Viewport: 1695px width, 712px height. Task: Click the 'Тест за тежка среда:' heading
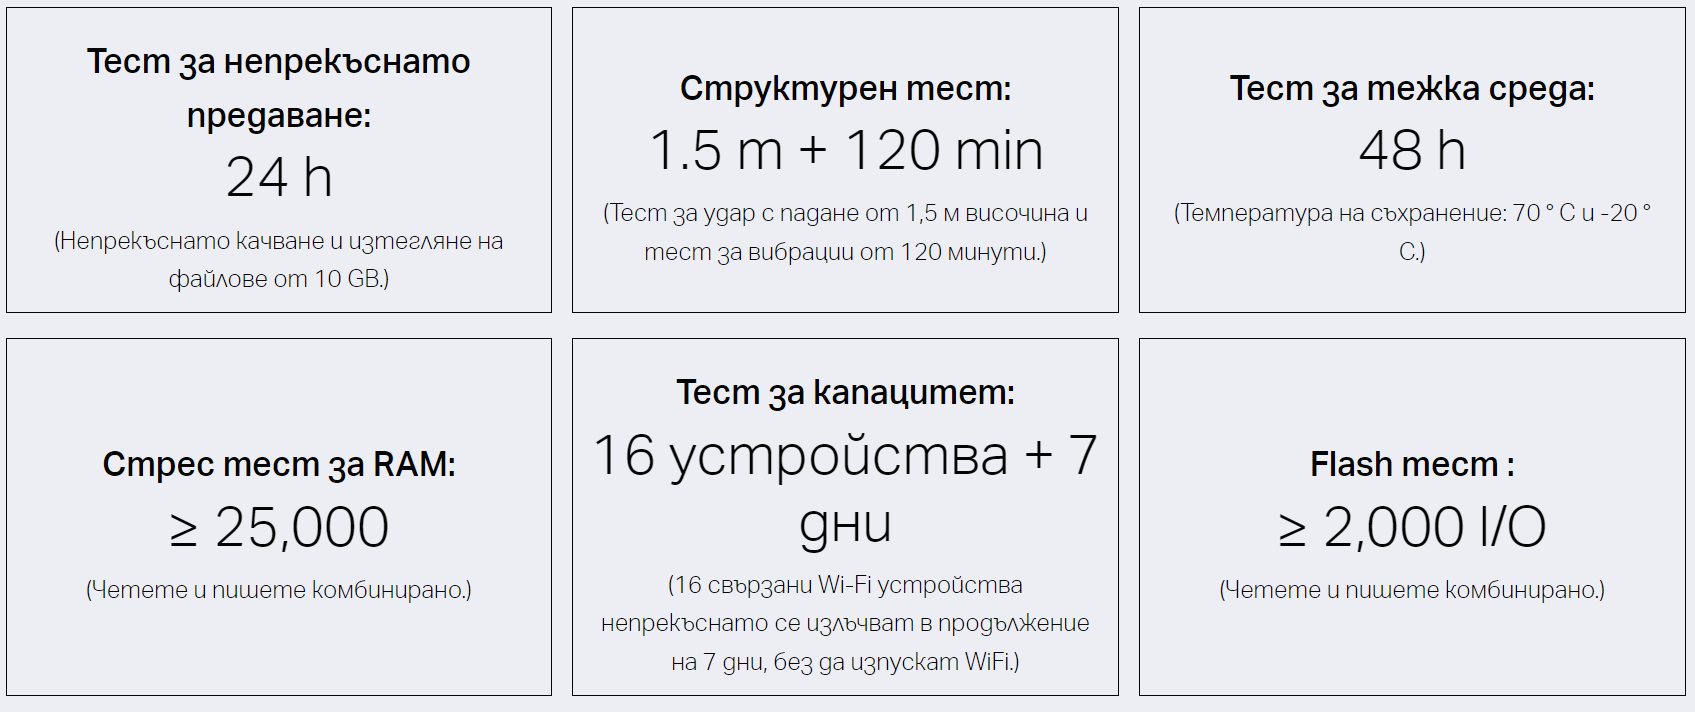[1411, 88]
